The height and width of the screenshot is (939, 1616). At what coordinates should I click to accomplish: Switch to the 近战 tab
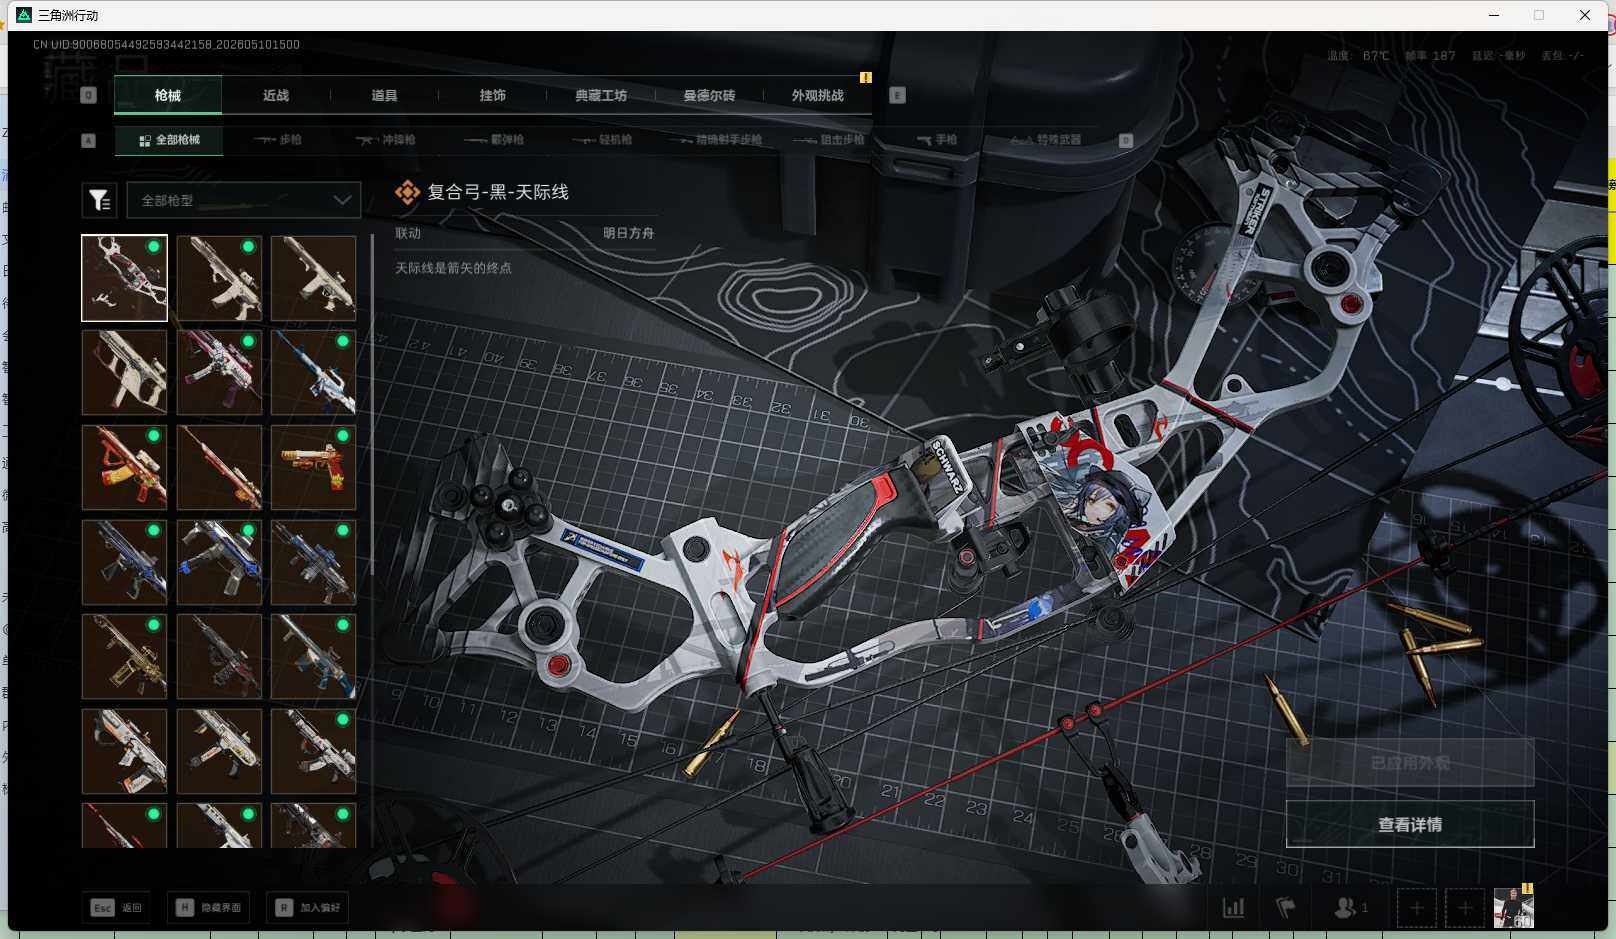coord(276,95)
